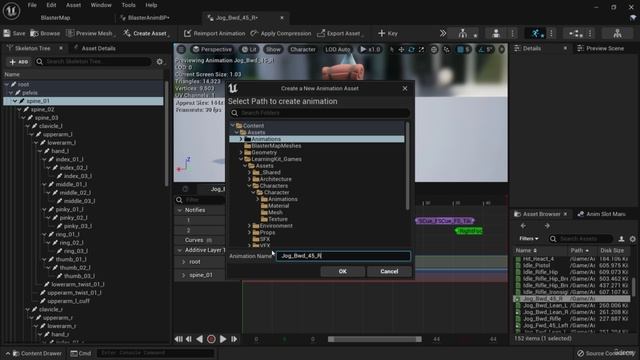Cancel the animation asset dialog

click(389, 271)
